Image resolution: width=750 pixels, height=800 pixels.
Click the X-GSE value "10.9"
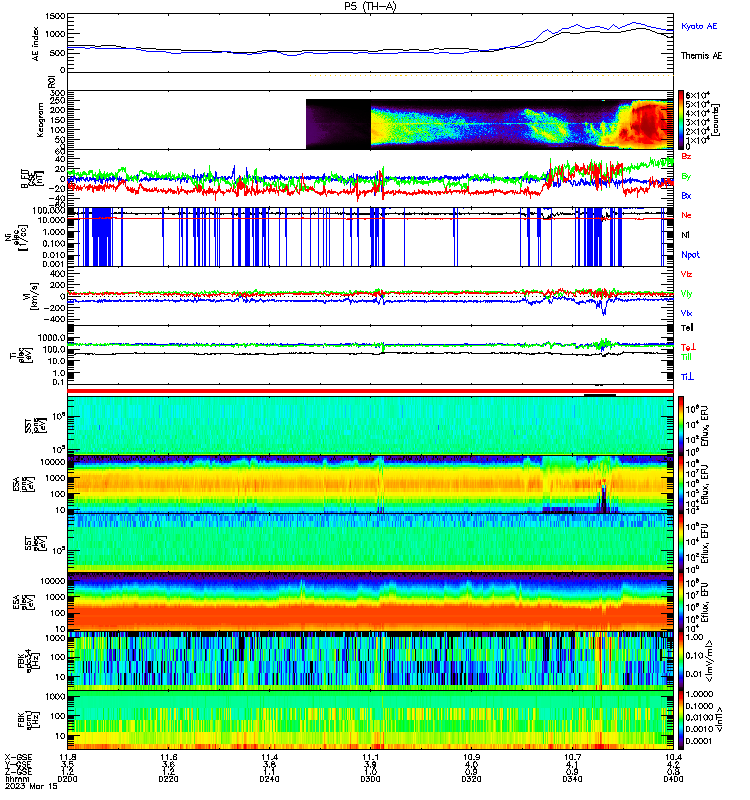[471, 757]
